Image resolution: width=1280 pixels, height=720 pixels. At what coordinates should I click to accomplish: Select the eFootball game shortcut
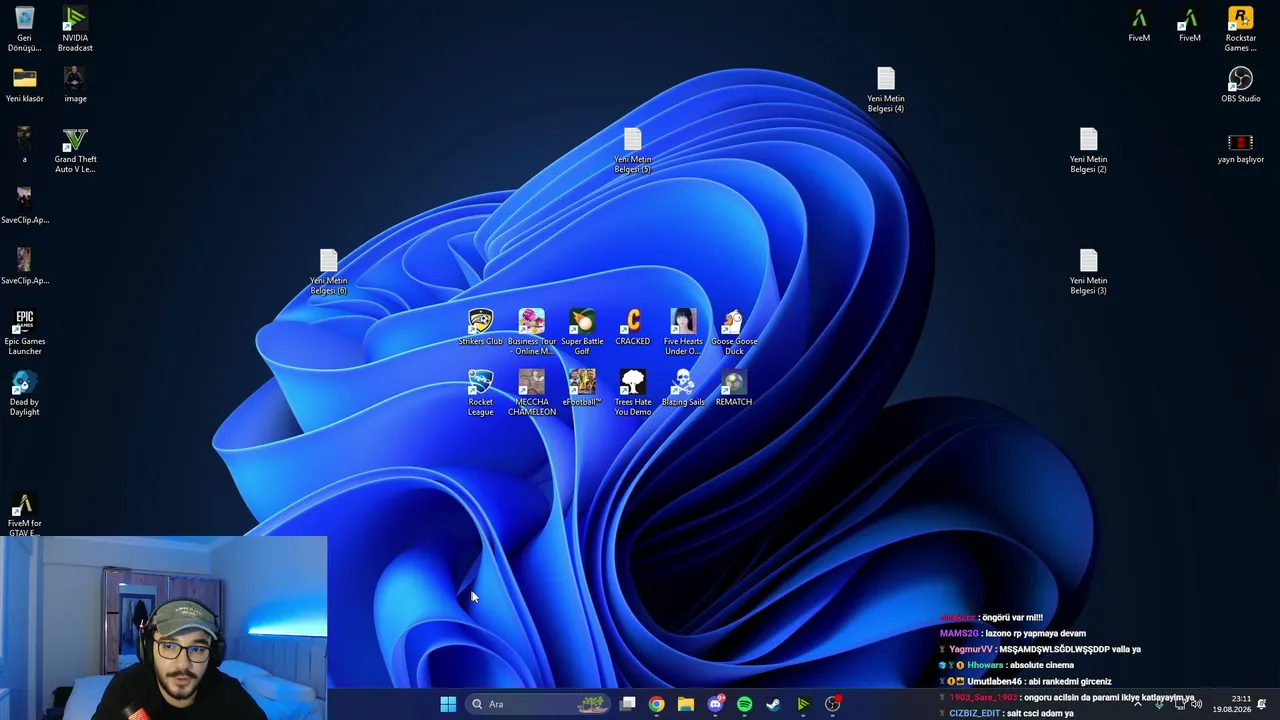(582, 389)
